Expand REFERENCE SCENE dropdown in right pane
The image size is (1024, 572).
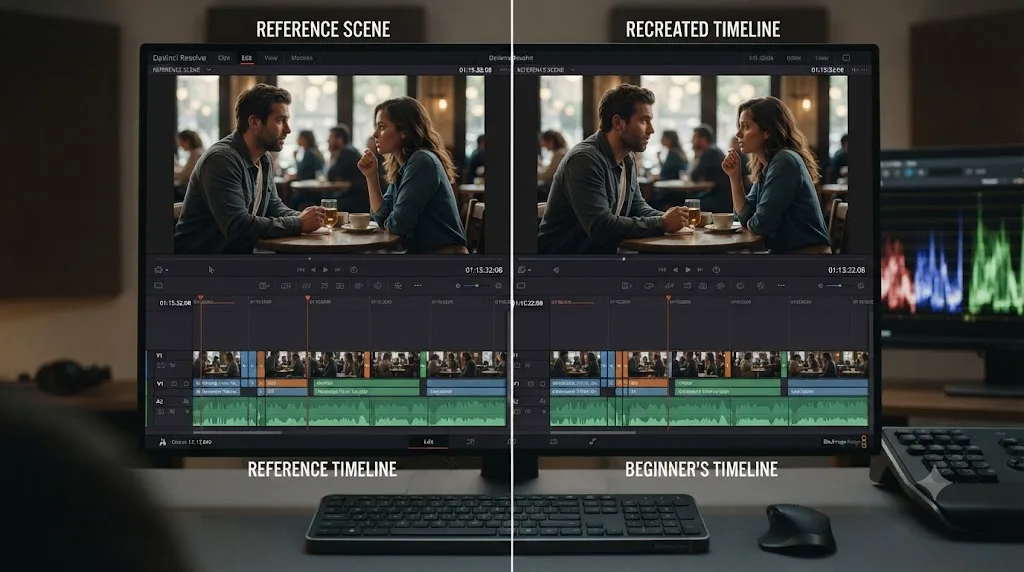coord(572,70)
